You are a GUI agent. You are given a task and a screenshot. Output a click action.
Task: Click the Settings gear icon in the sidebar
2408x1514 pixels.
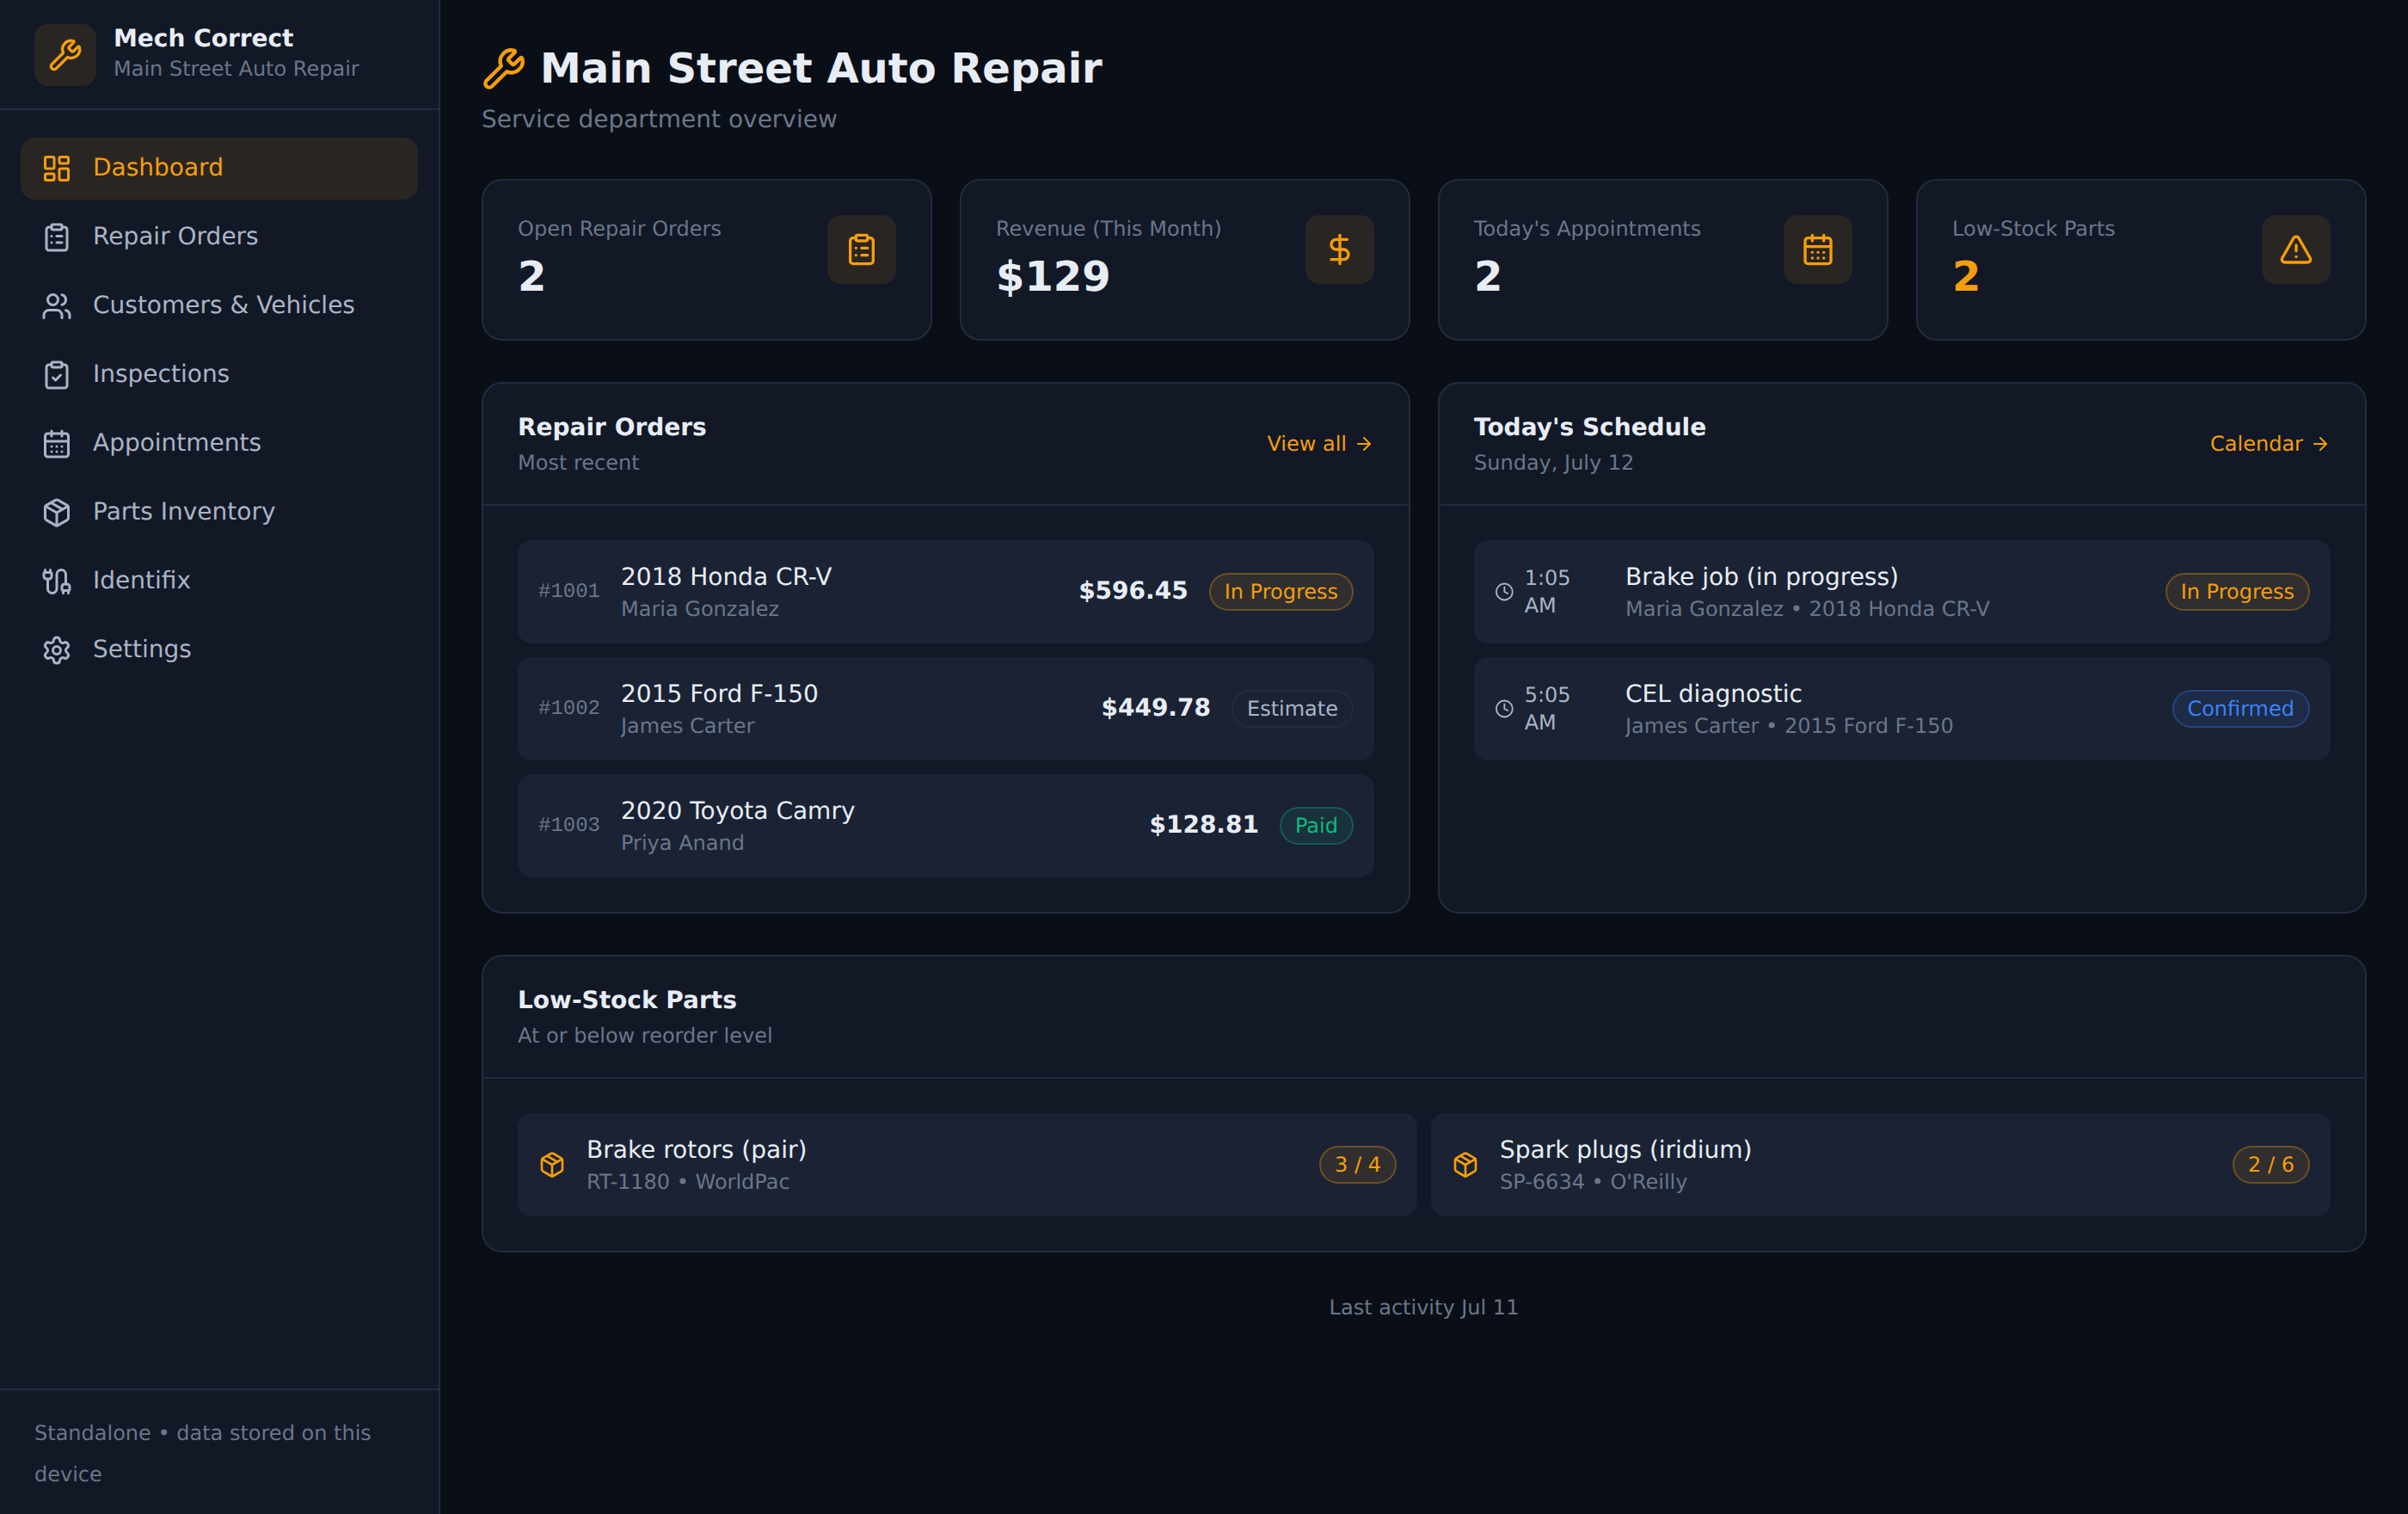pos(57,650)
